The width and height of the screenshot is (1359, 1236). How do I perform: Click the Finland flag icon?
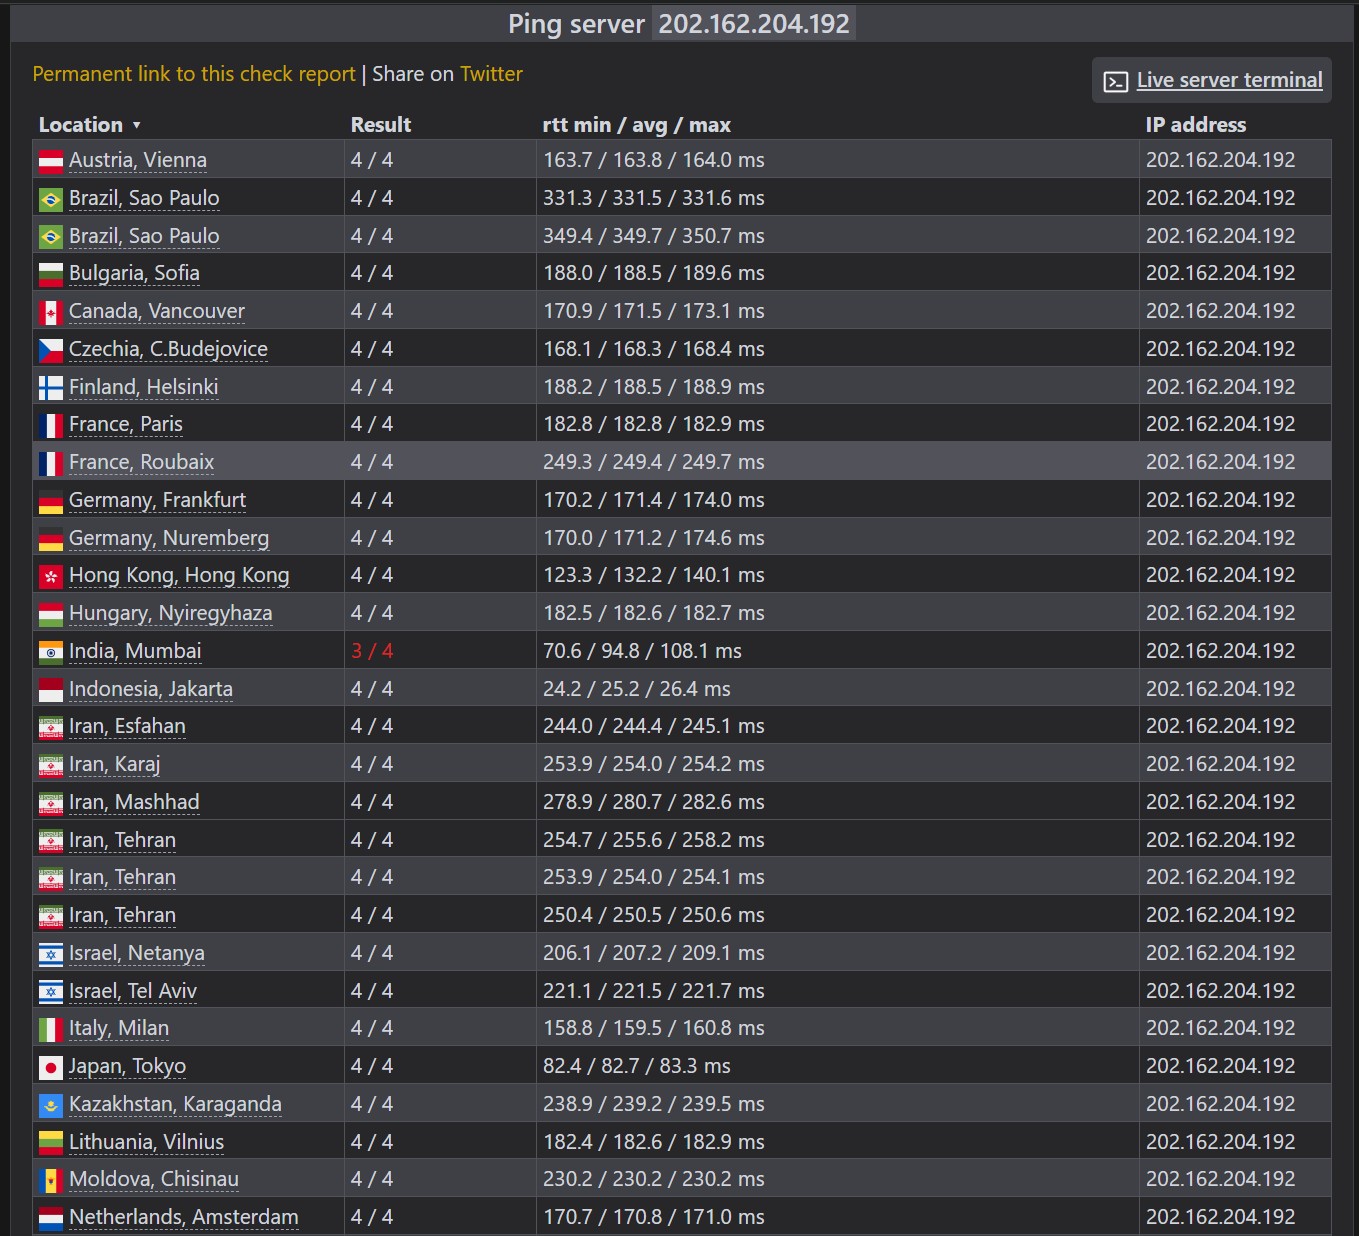51,388
